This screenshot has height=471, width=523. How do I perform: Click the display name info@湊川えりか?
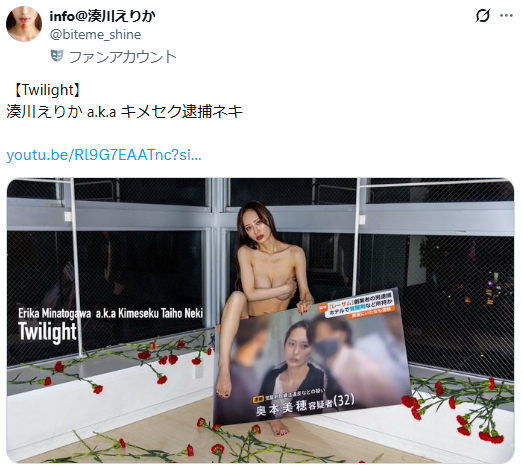tap(102, 16)
